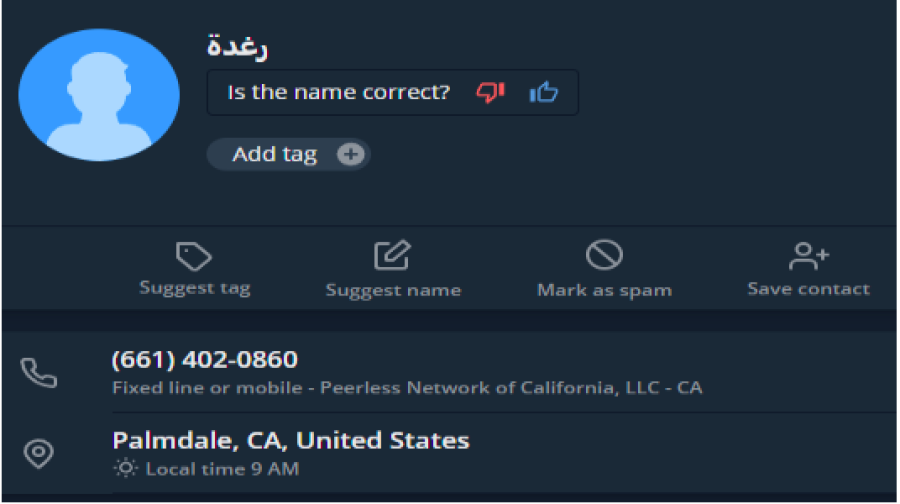
Task: Click the Save contact person icon
Action: pos(808,256)
